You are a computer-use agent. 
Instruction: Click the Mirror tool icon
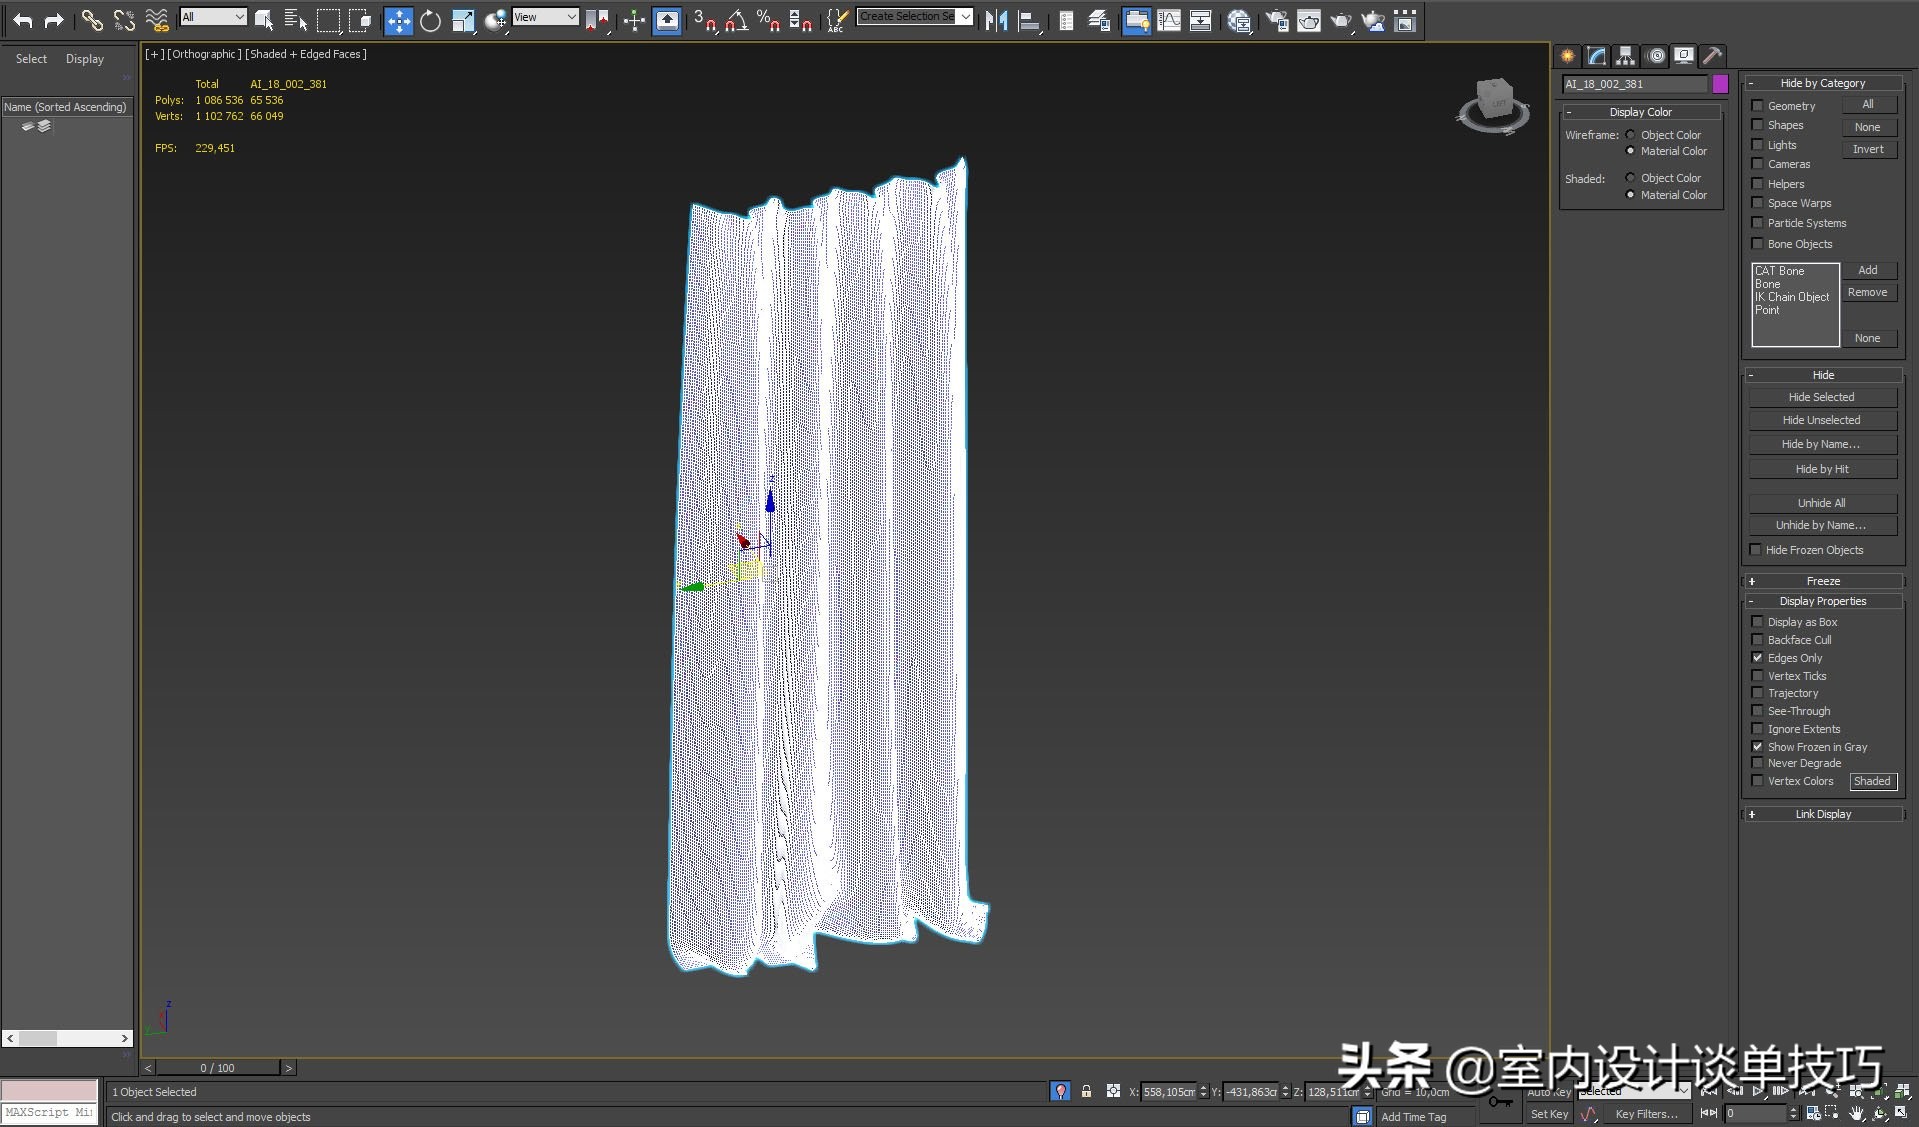point(995,21)
